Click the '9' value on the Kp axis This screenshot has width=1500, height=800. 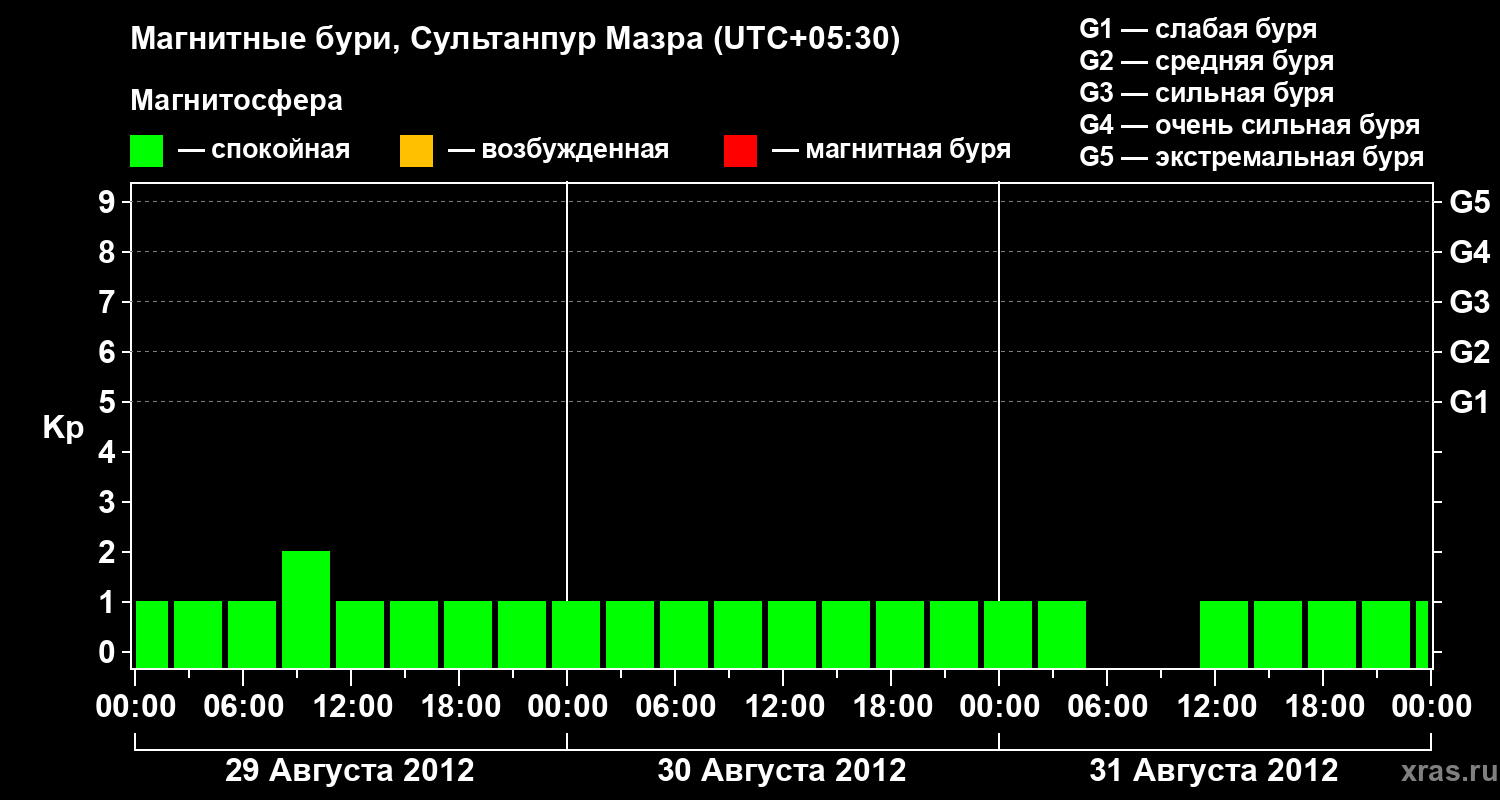coord(109,202)
